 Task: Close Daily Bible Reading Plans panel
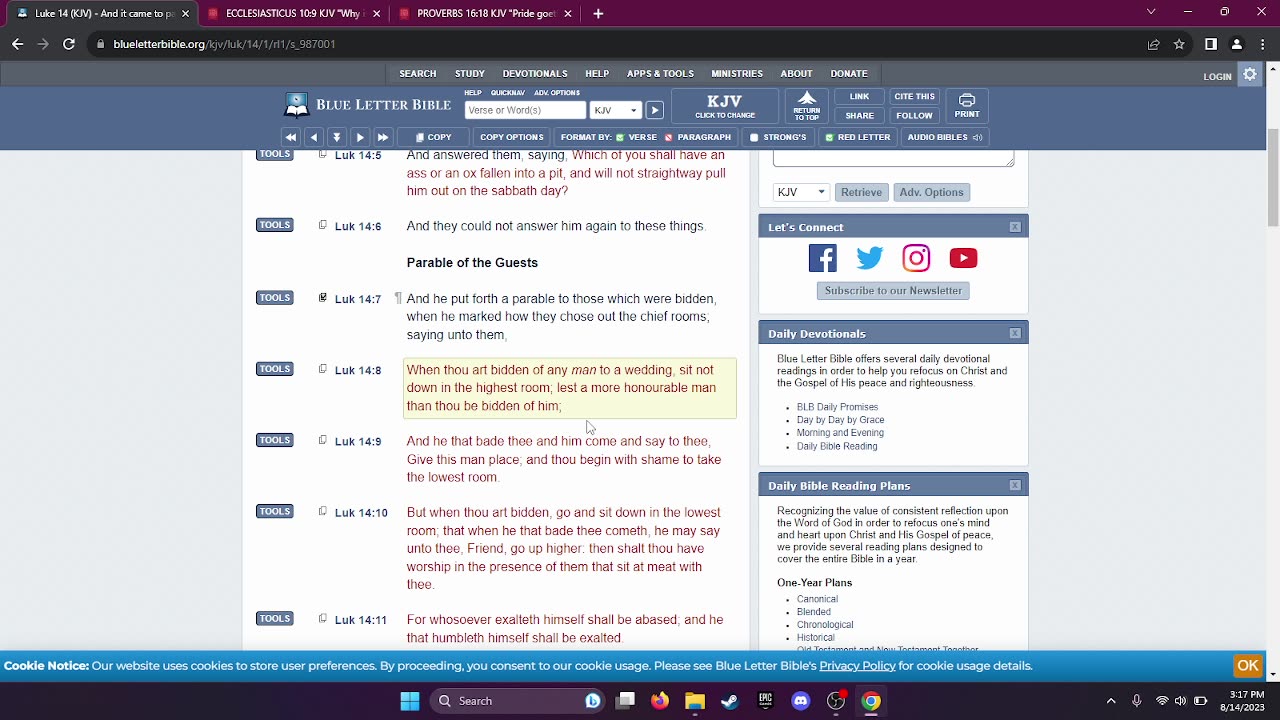pyautogui.click(x=1015, y=485)
